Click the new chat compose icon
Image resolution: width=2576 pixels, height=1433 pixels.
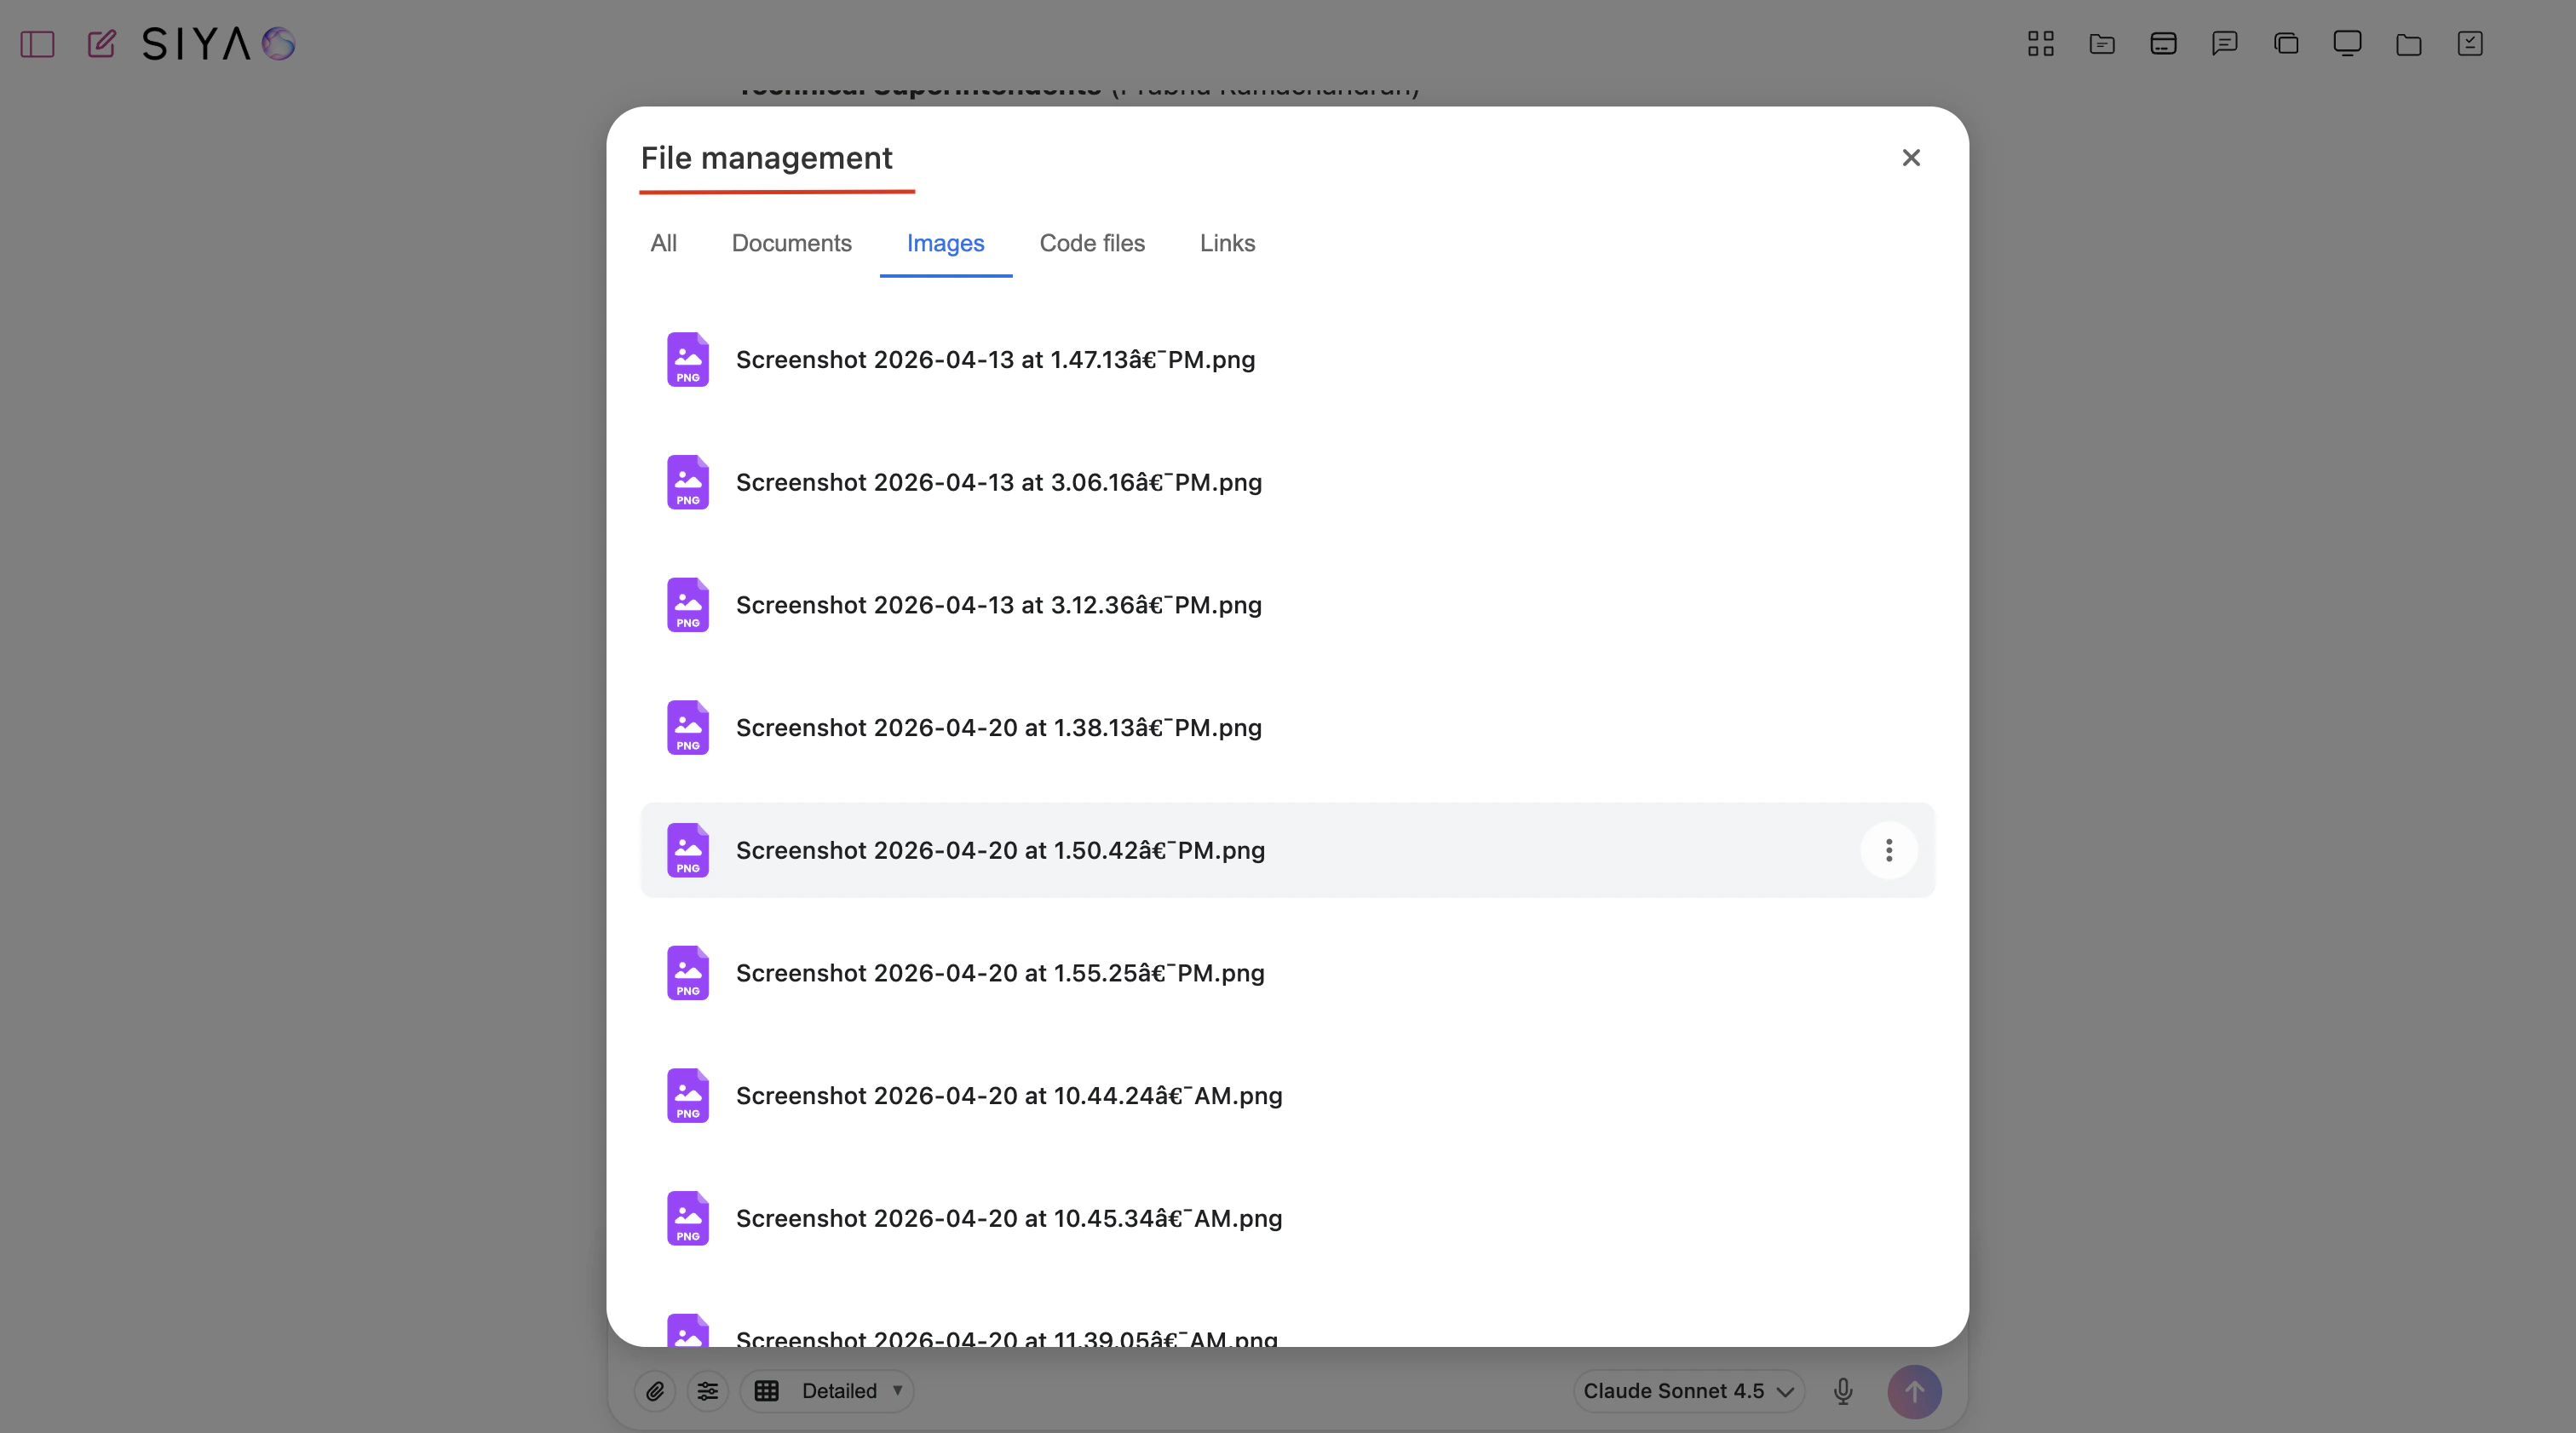(x=101, y=44)
